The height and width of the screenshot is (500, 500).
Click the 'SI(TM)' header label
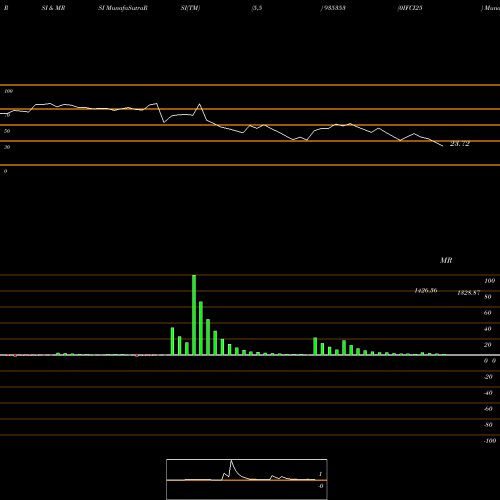pyautogui.click(x=190, y=8)
